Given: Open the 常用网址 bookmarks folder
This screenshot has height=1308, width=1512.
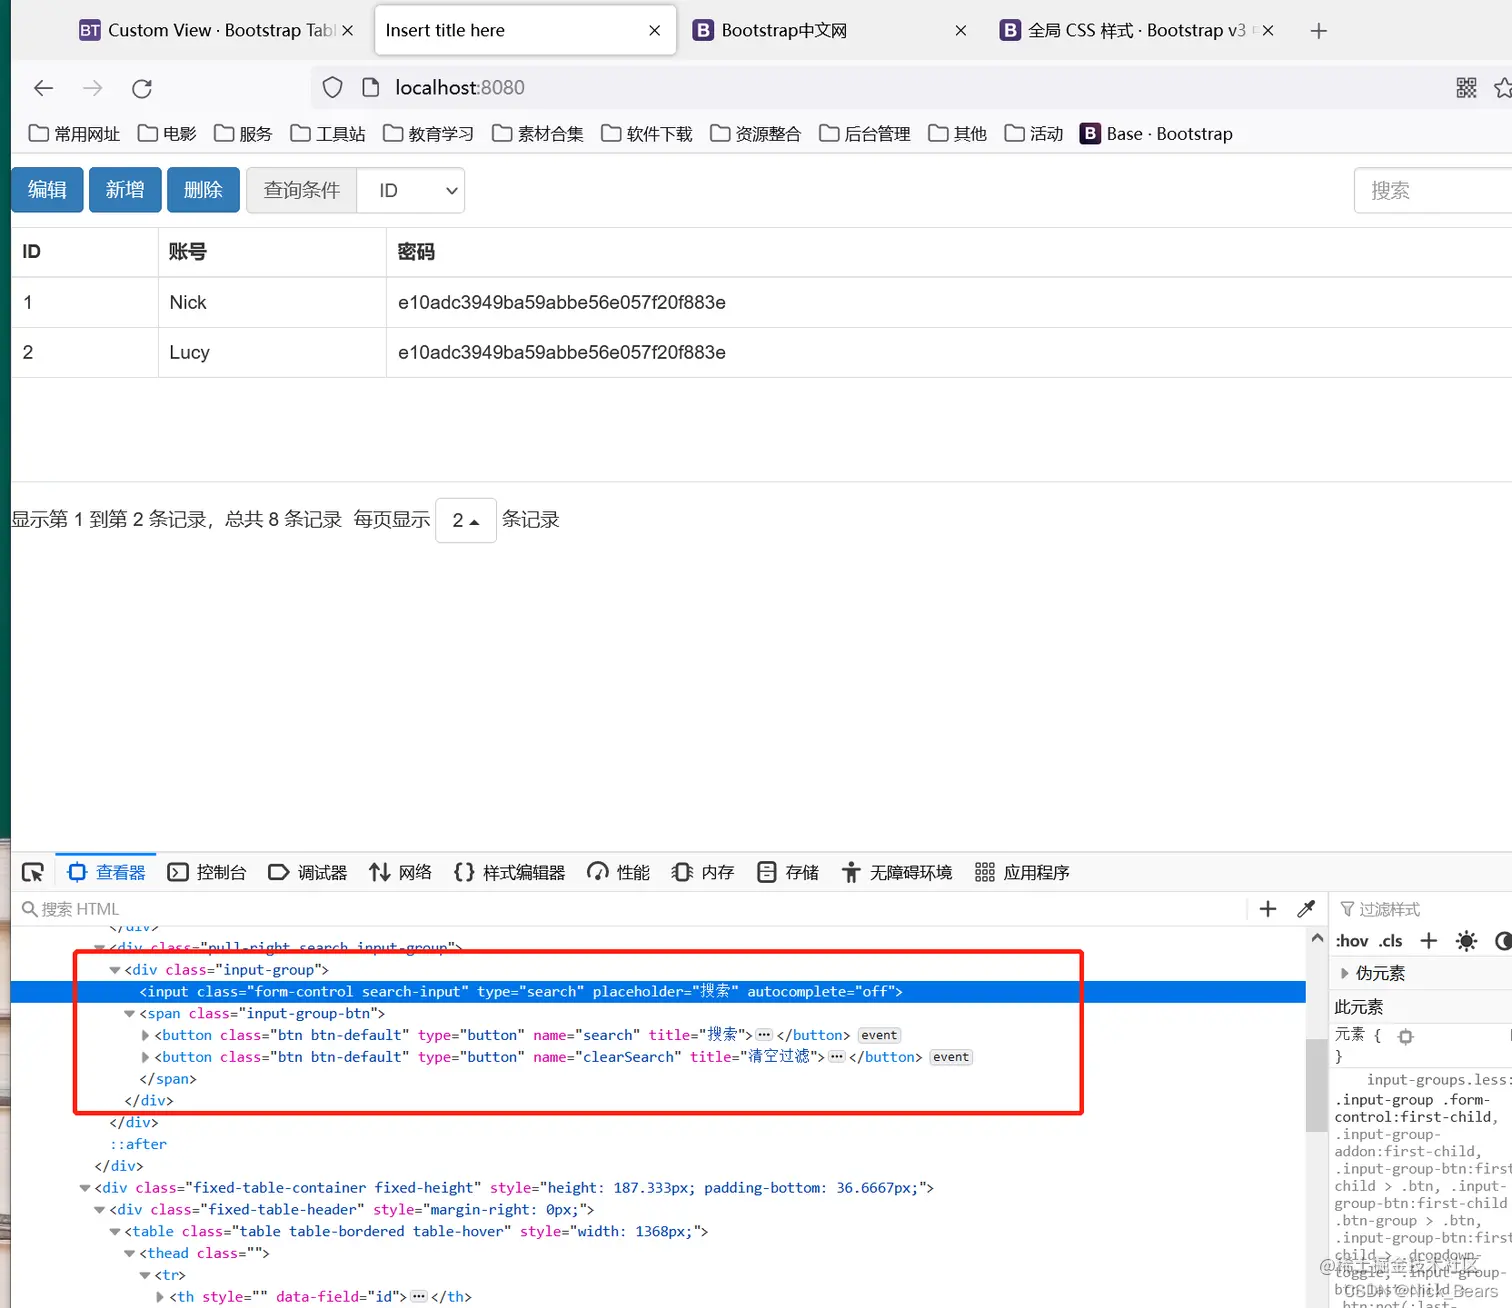Looking at the screenshot, I should tap(74, 134).
